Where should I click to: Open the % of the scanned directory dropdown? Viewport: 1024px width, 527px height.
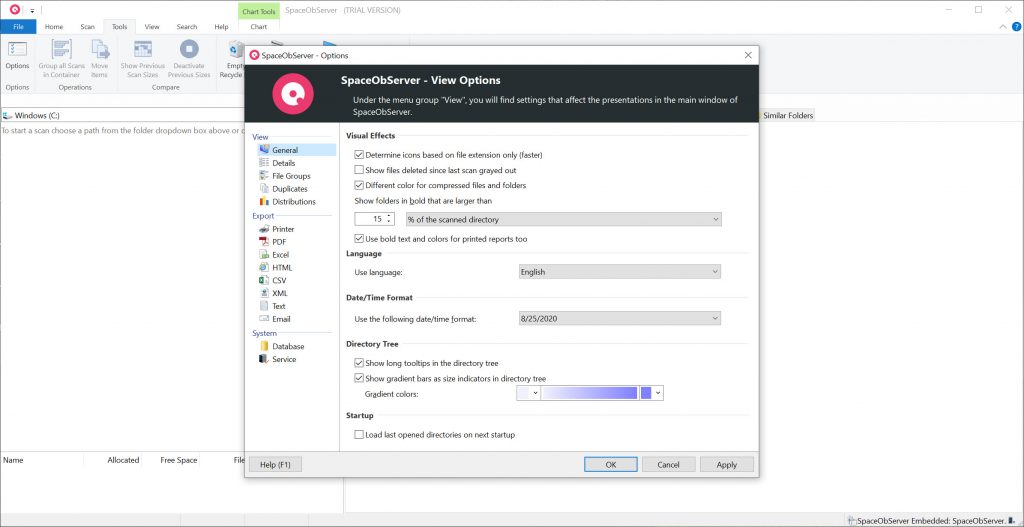tap(564, 219)
